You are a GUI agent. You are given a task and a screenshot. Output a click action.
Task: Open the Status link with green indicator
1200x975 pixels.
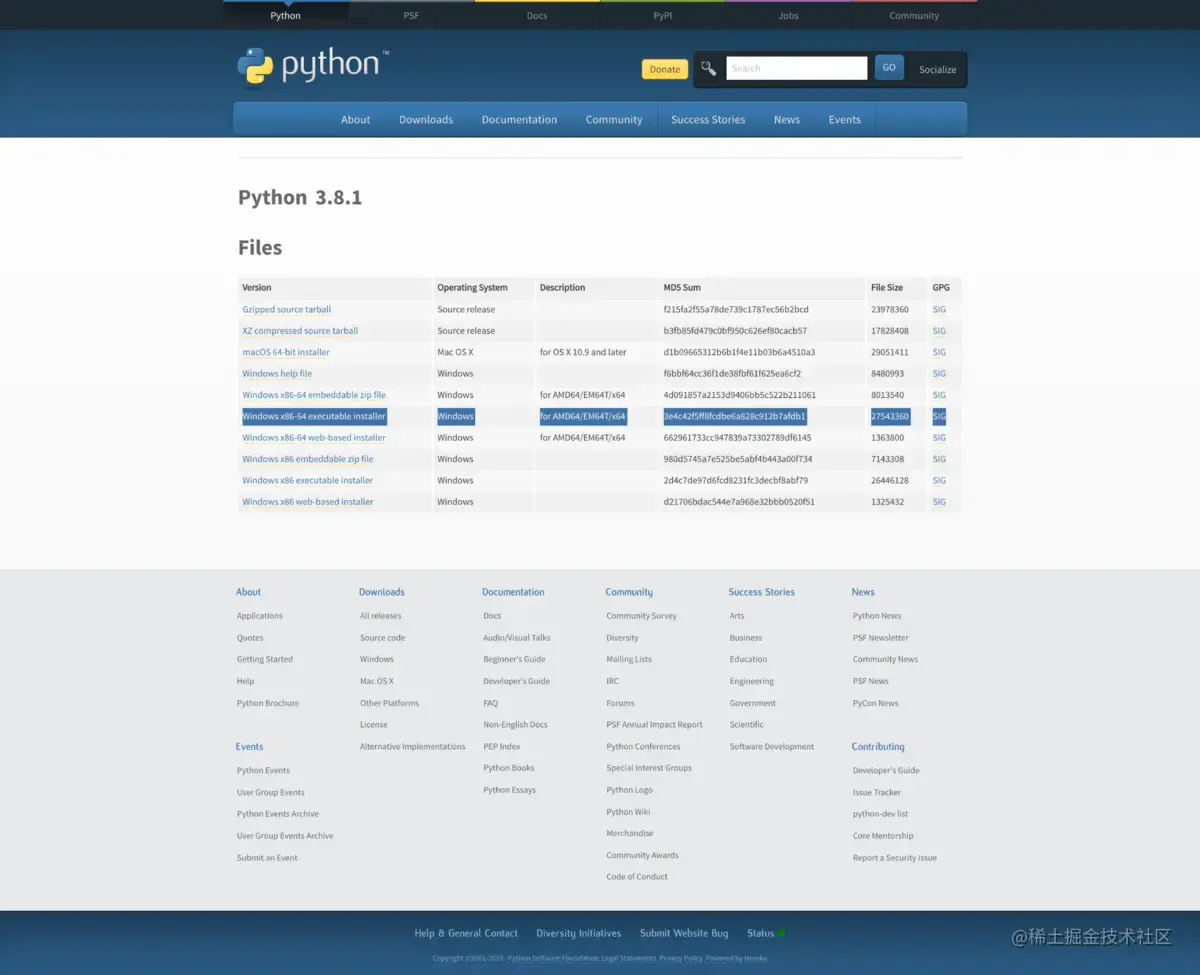click(x=765, y=933)
